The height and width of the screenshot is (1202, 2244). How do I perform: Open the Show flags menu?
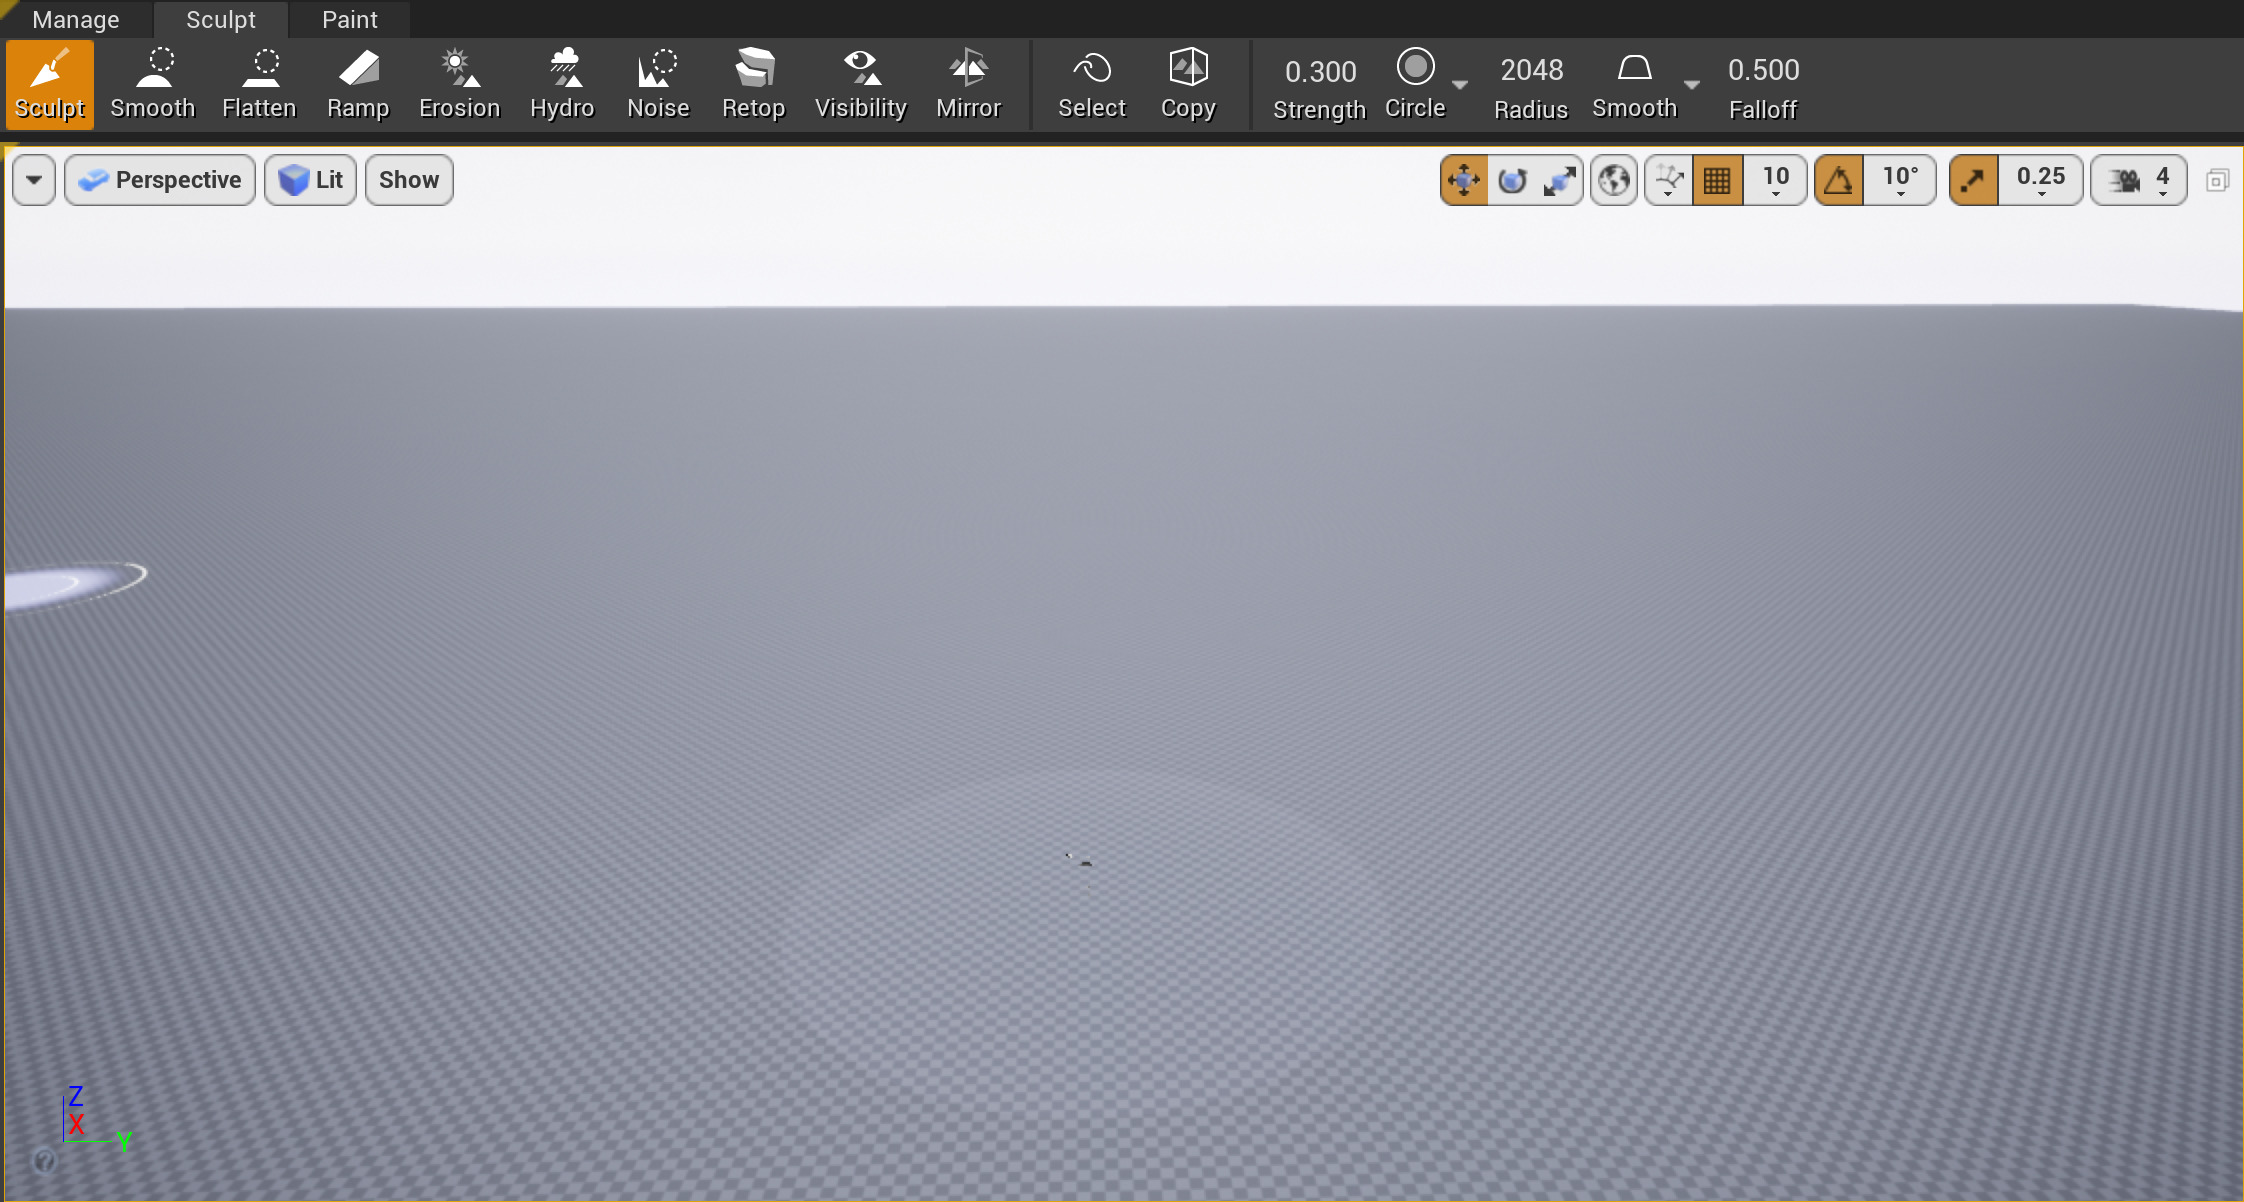(x=408, y=179)
